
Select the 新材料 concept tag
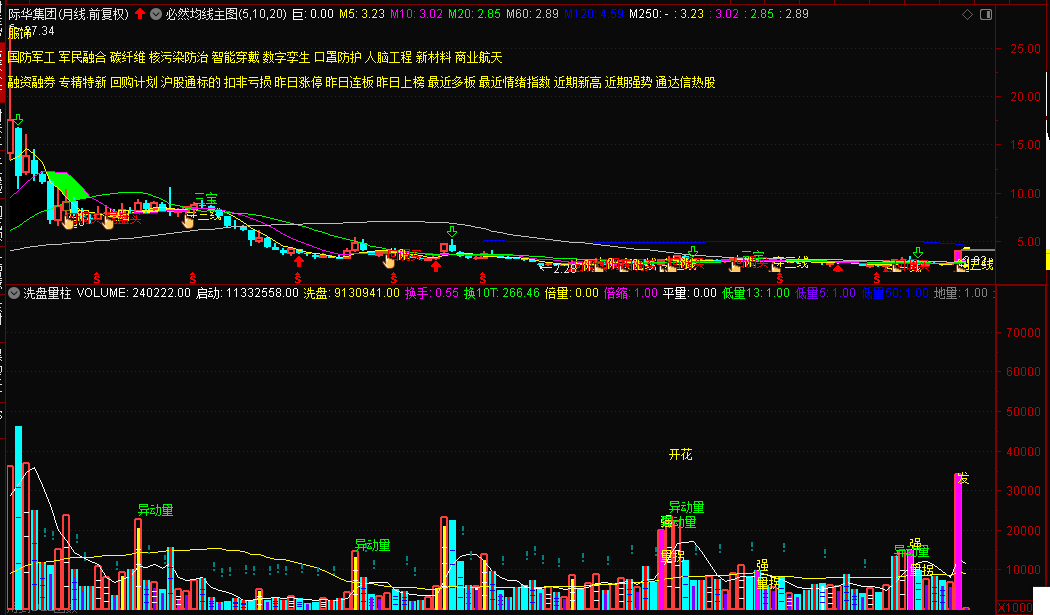point(433,58)
